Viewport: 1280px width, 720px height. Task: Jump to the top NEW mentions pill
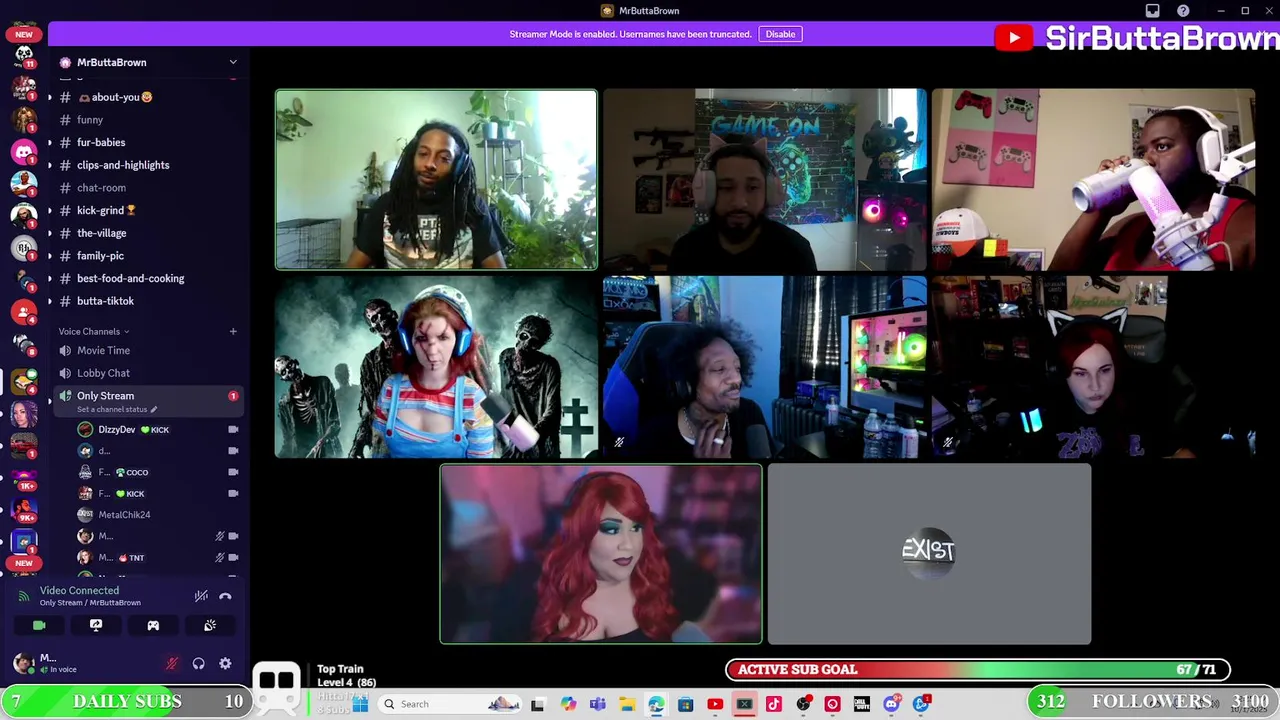pyautogui.click(x=24, y=34)
